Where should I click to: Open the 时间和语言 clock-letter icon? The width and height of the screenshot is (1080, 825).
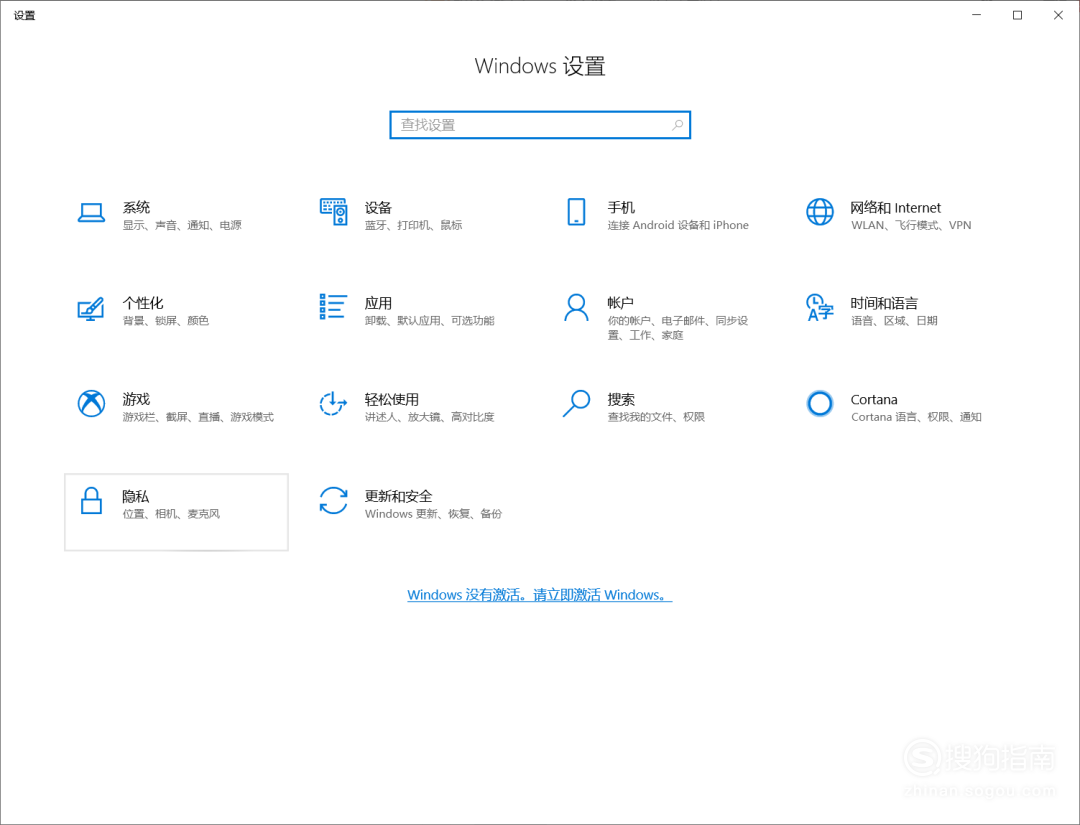(x=820, y=308)
